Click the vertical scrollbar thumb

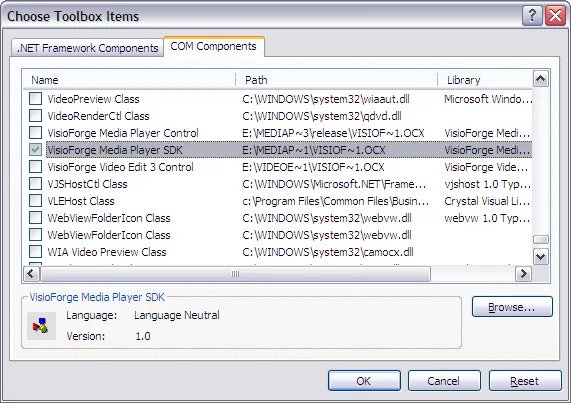pyautogui.click(x=541, y=240)
